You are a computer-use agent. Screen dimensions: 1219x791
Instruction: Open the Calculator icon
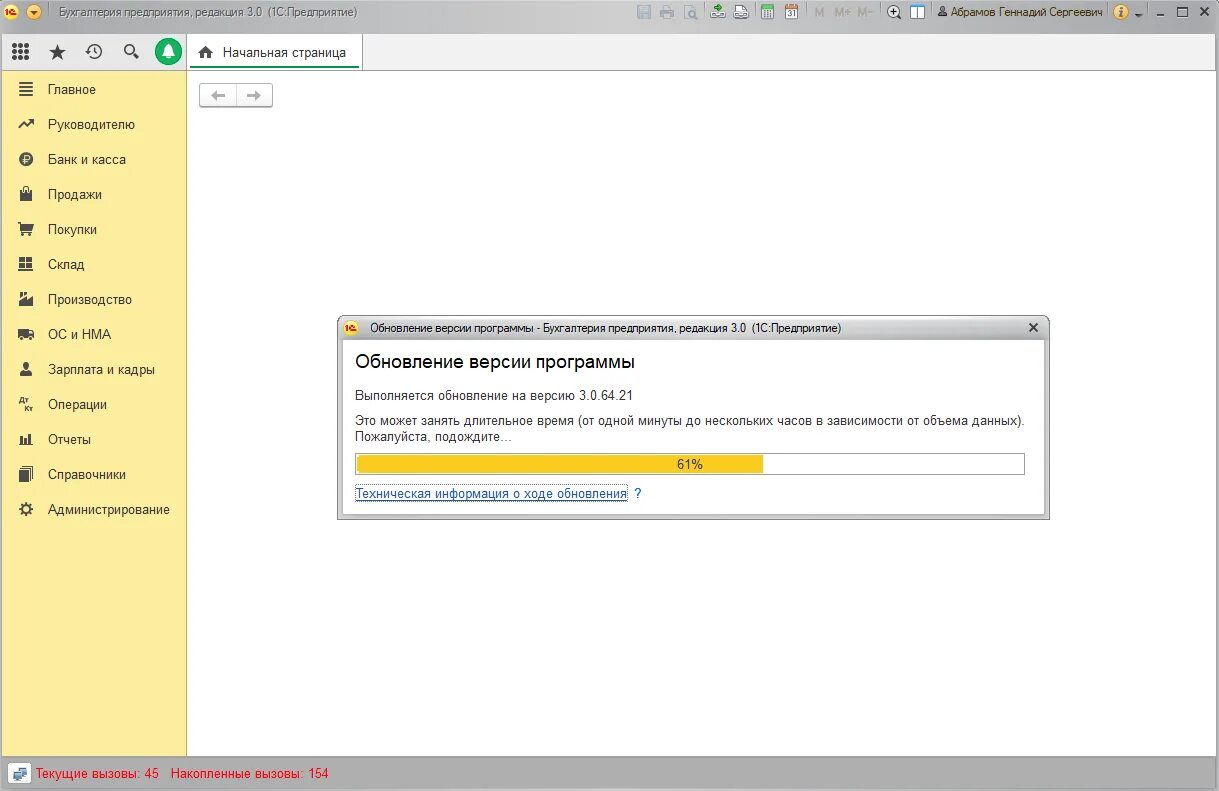coord(768,12)
